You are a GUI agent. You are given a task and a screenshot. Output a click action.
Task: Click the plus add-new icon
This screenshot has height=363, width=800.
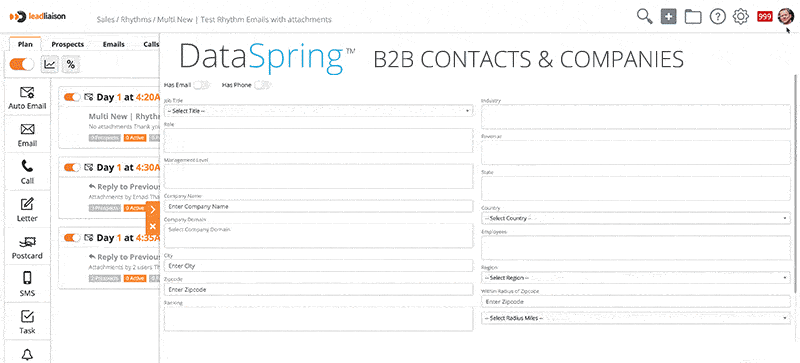click(x=668, y=17)
